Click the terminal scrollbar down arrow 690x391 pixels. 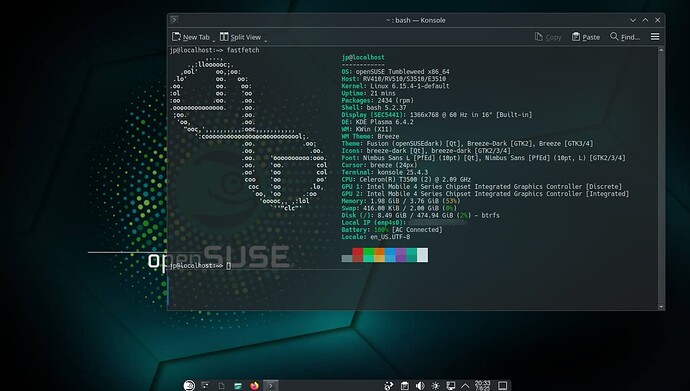[x=661, y=307]
